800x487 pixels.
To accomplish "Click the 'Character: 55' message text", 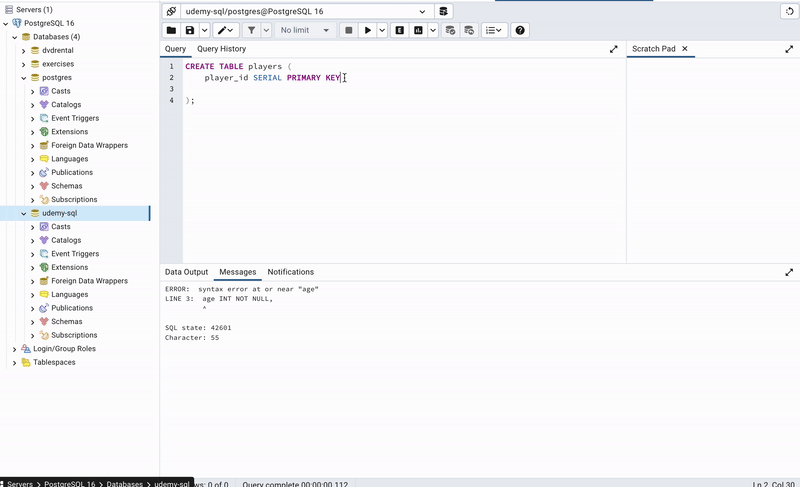I will [x=192, y=338].
